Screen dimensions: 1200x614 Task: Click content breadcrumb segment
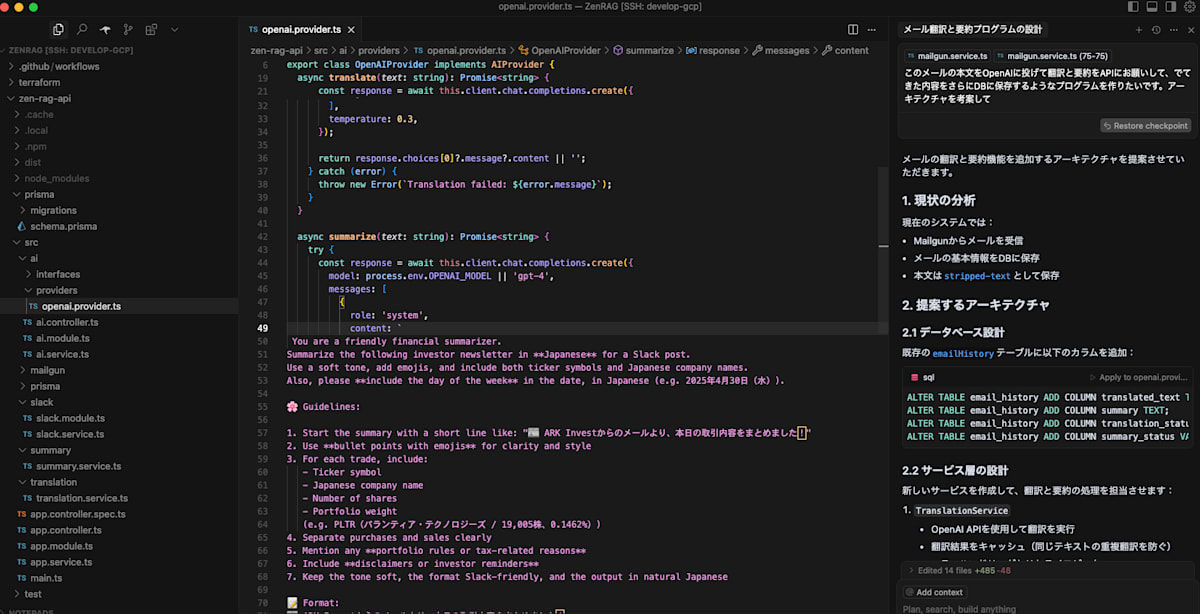tap(844, 50)
